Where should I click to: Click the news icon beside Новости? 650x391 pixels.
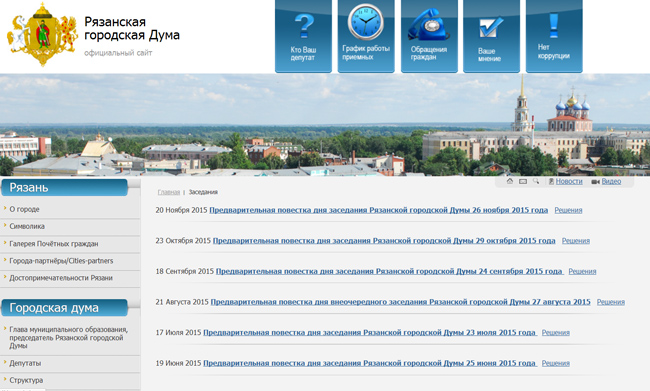click(551, 181)
